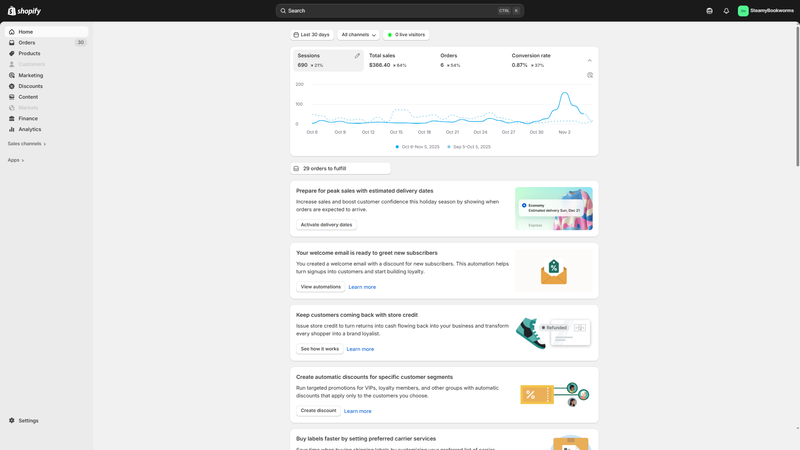
Task: Click the chart report icon above graph
Action: (590, 76)
